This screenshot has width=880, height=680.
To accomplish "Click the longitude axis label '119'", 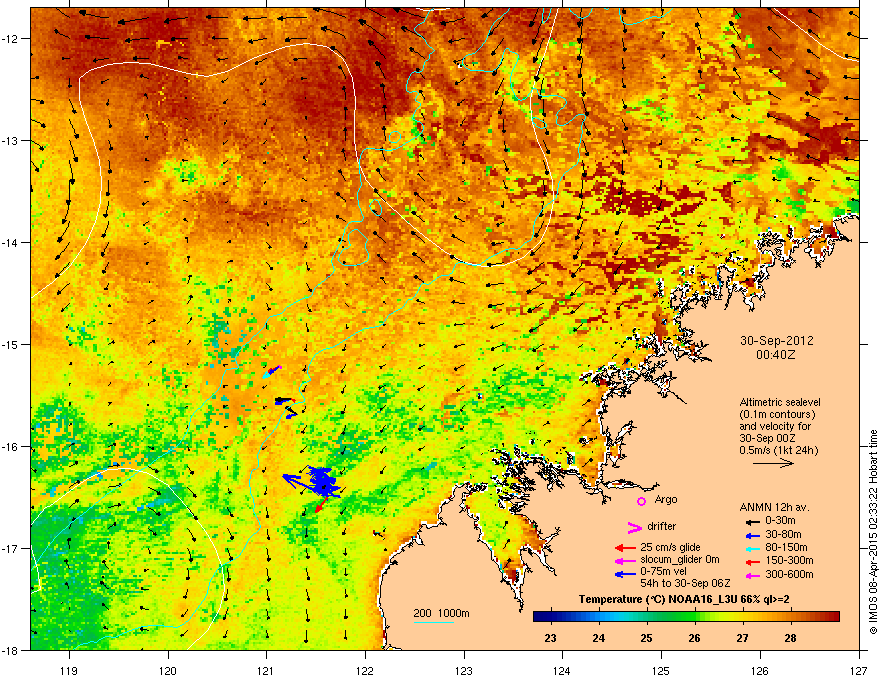I will pos(69,671).
